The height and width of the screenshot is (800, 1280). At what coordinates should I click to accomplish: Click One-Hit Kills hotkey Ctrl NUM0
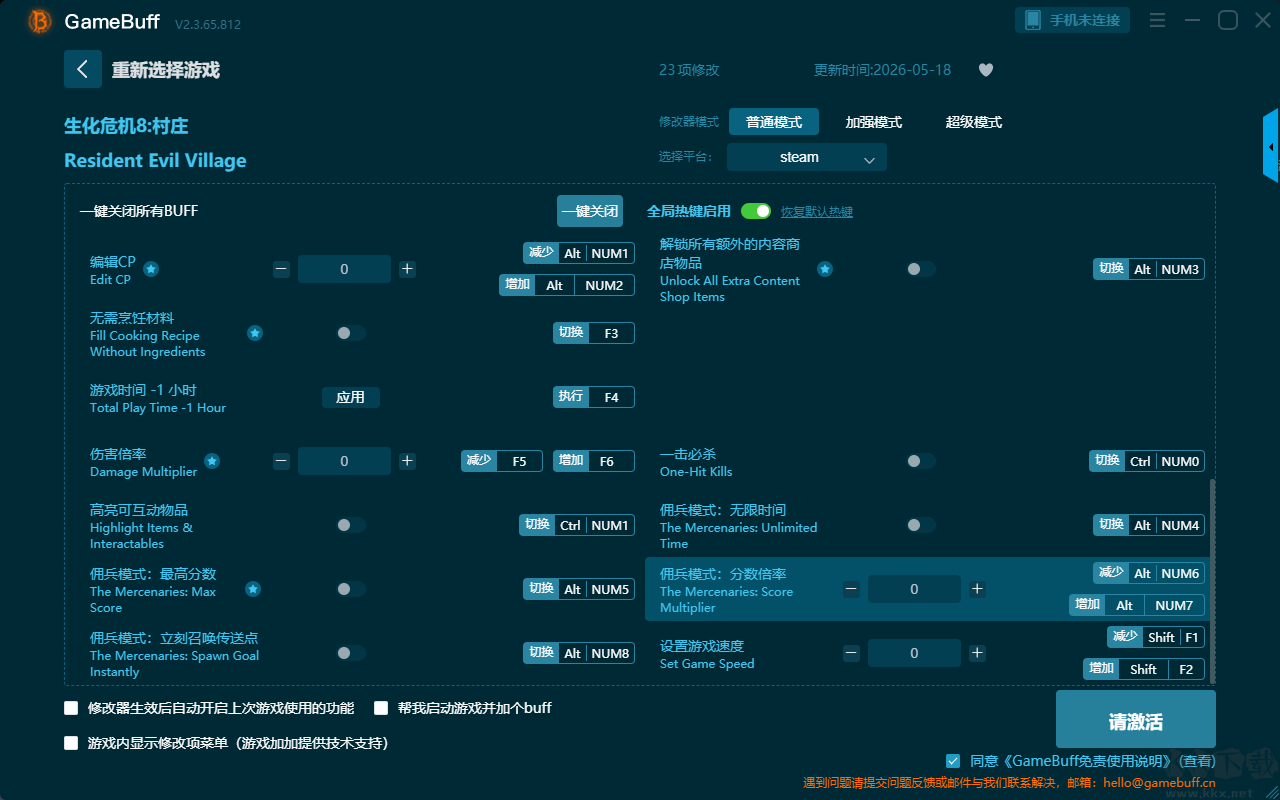[1147, 461]
